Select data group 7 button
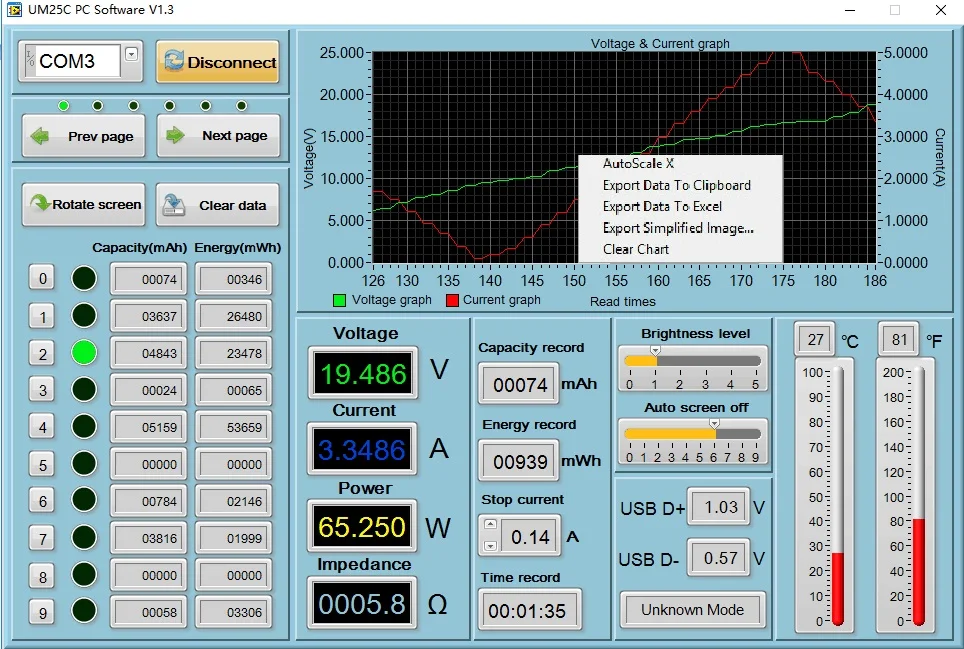The width and height of the screenshot is (964, 649). [x=42, y=539]
